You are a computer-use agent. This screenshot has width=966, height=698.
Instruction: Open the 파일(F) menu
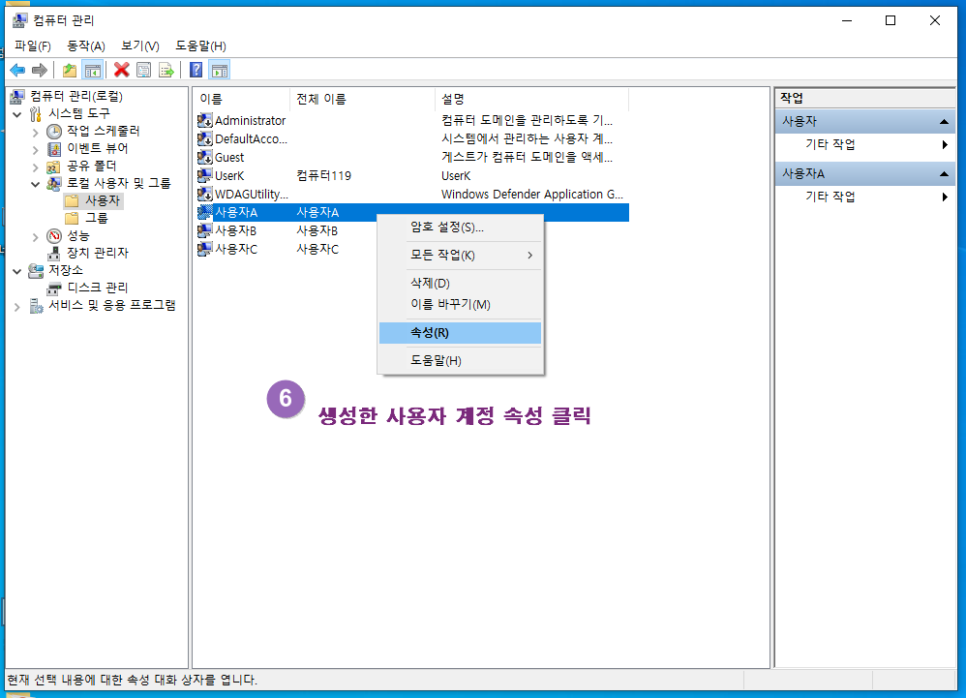33,46
